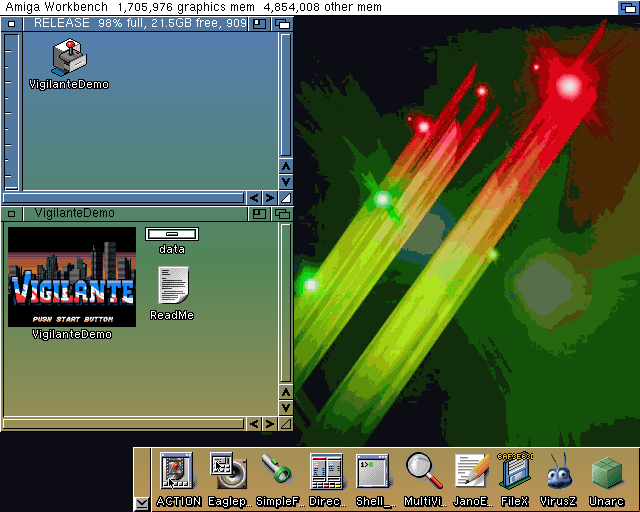This screenshot has width=640, height=512.
Task: Open the data drawer icon
Action: click(172, 234)
